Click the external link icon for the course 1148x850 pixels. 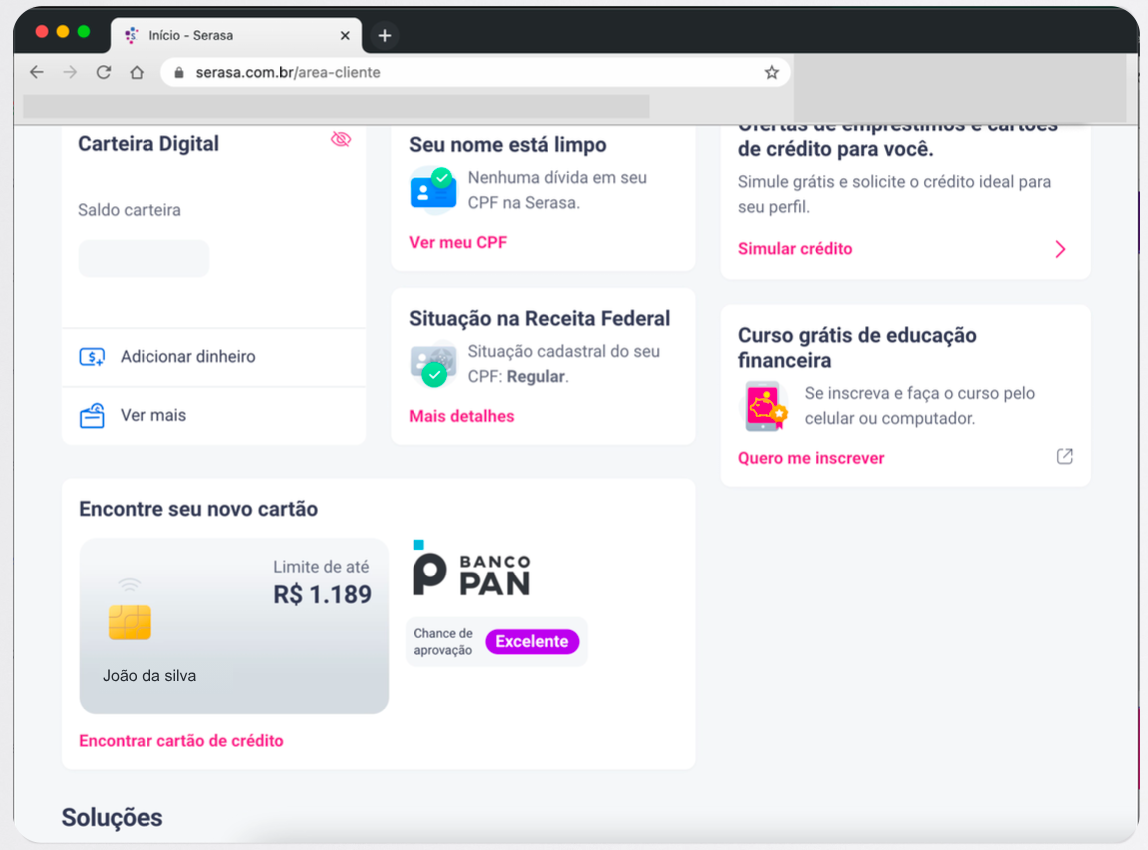tap(1065, 457)
